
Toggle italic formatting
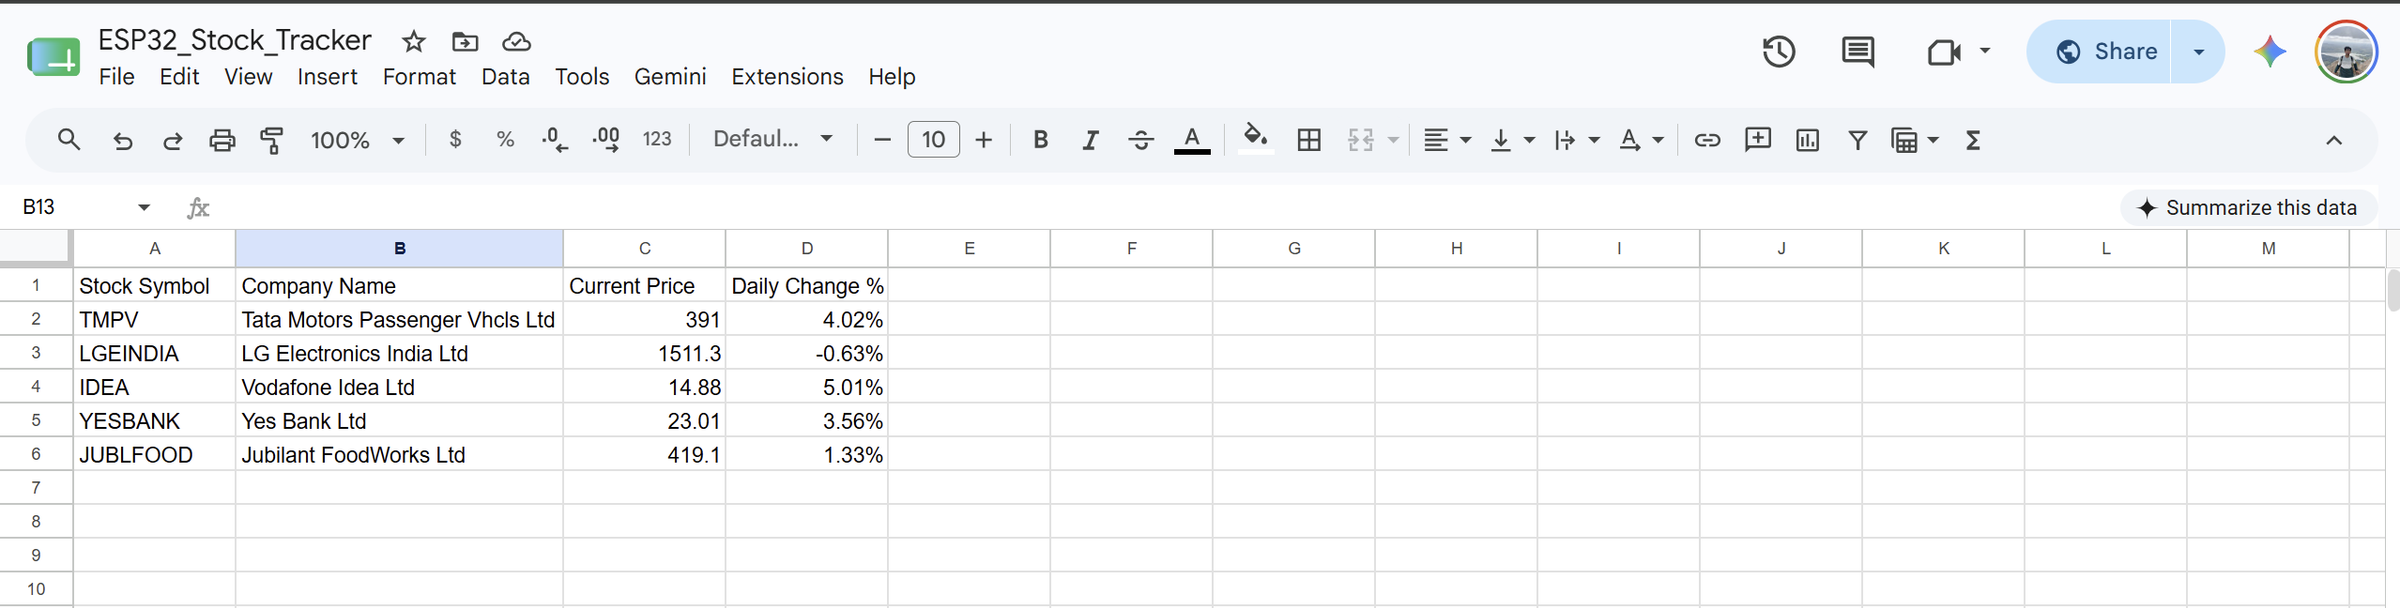point(1090,140)
